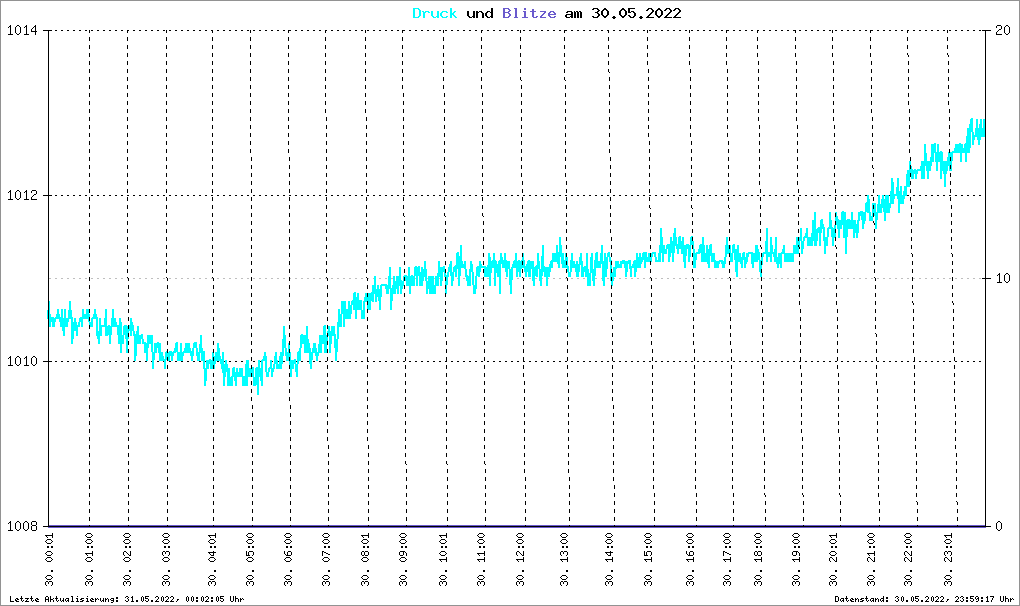Click the "30. 10:01" time axis label
The width and height of the screenshot is (1020, 606).
444,560
